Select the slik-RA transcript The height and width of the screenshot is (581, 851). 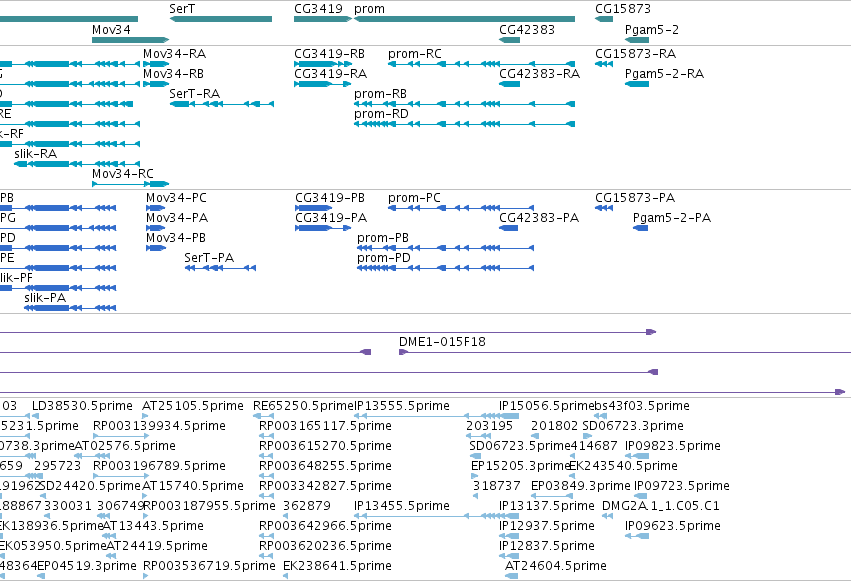click(77, 164)
